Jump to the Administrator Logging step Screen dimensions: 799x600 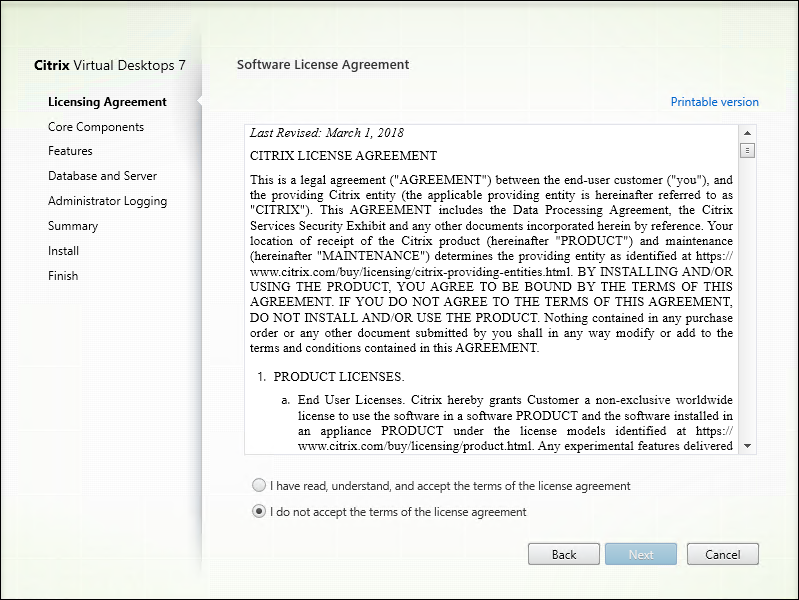[x=107, y=201]
